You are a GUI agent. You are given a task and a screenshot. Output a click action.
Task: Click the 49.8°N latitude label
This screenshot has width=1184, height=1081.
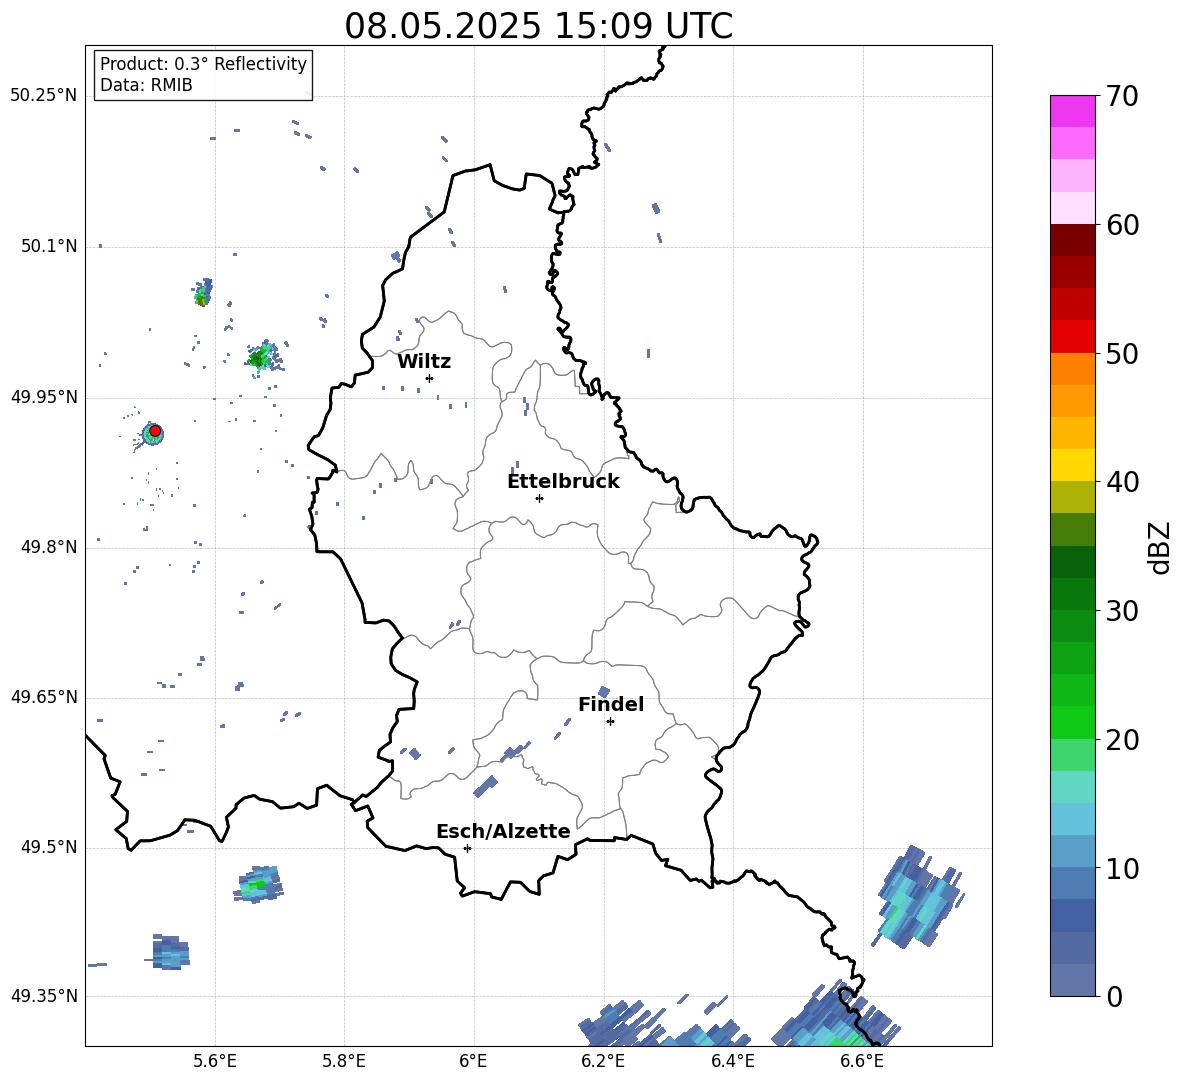pyautogui.click(x=49, y=547)
